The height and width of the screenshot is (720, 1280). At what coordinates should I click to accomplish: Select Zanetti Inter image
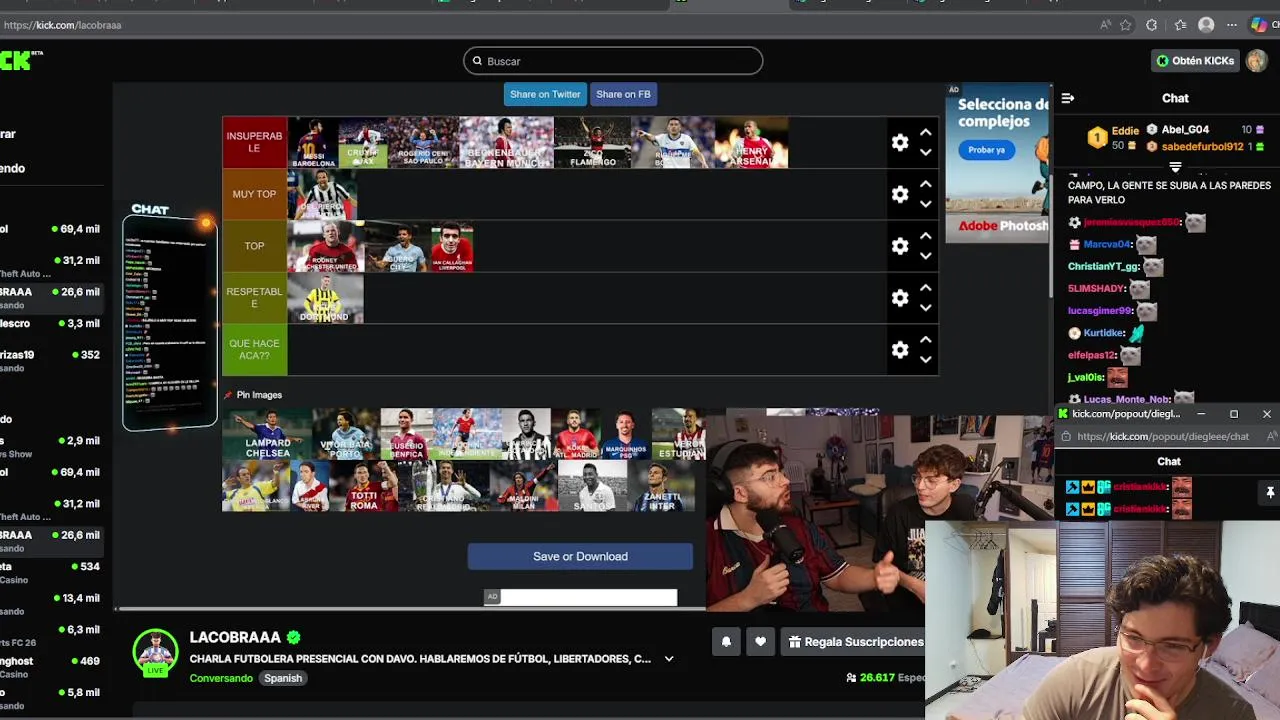coord(662,486)
